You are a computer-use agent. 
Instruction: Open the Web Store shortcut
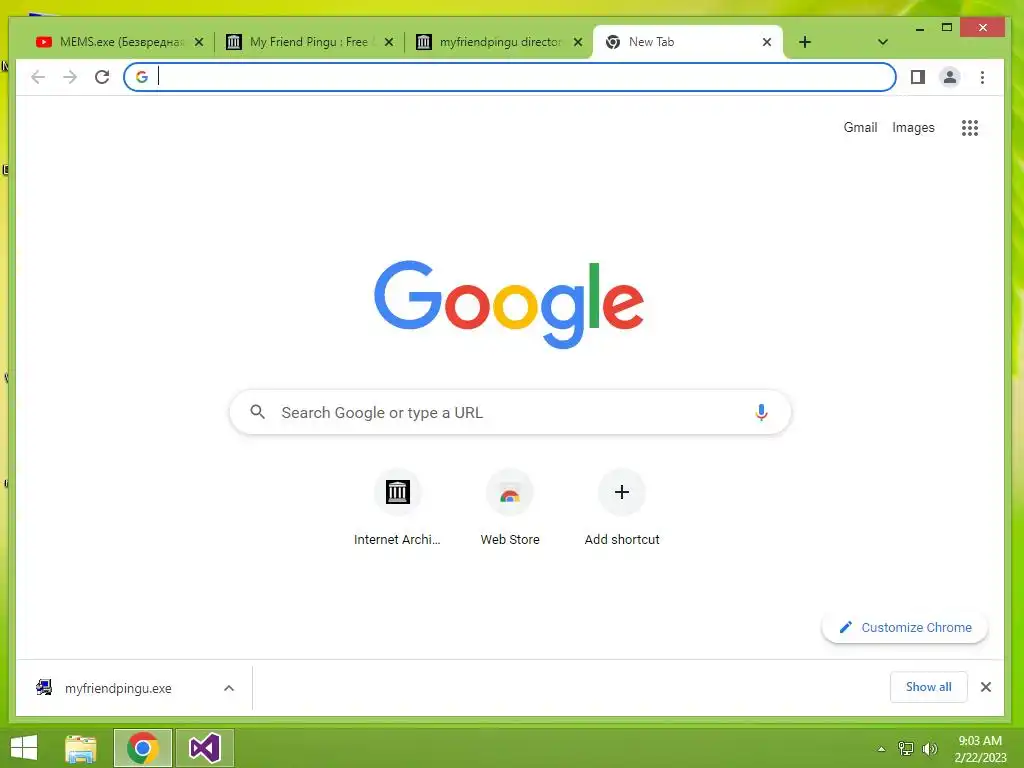pos(510,507)
